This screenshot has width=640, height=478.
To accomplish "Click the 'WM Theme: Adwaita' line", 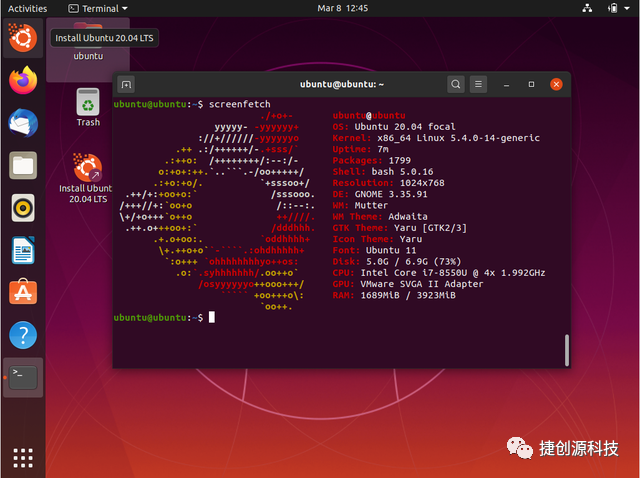I will click(x=380, y=216).
